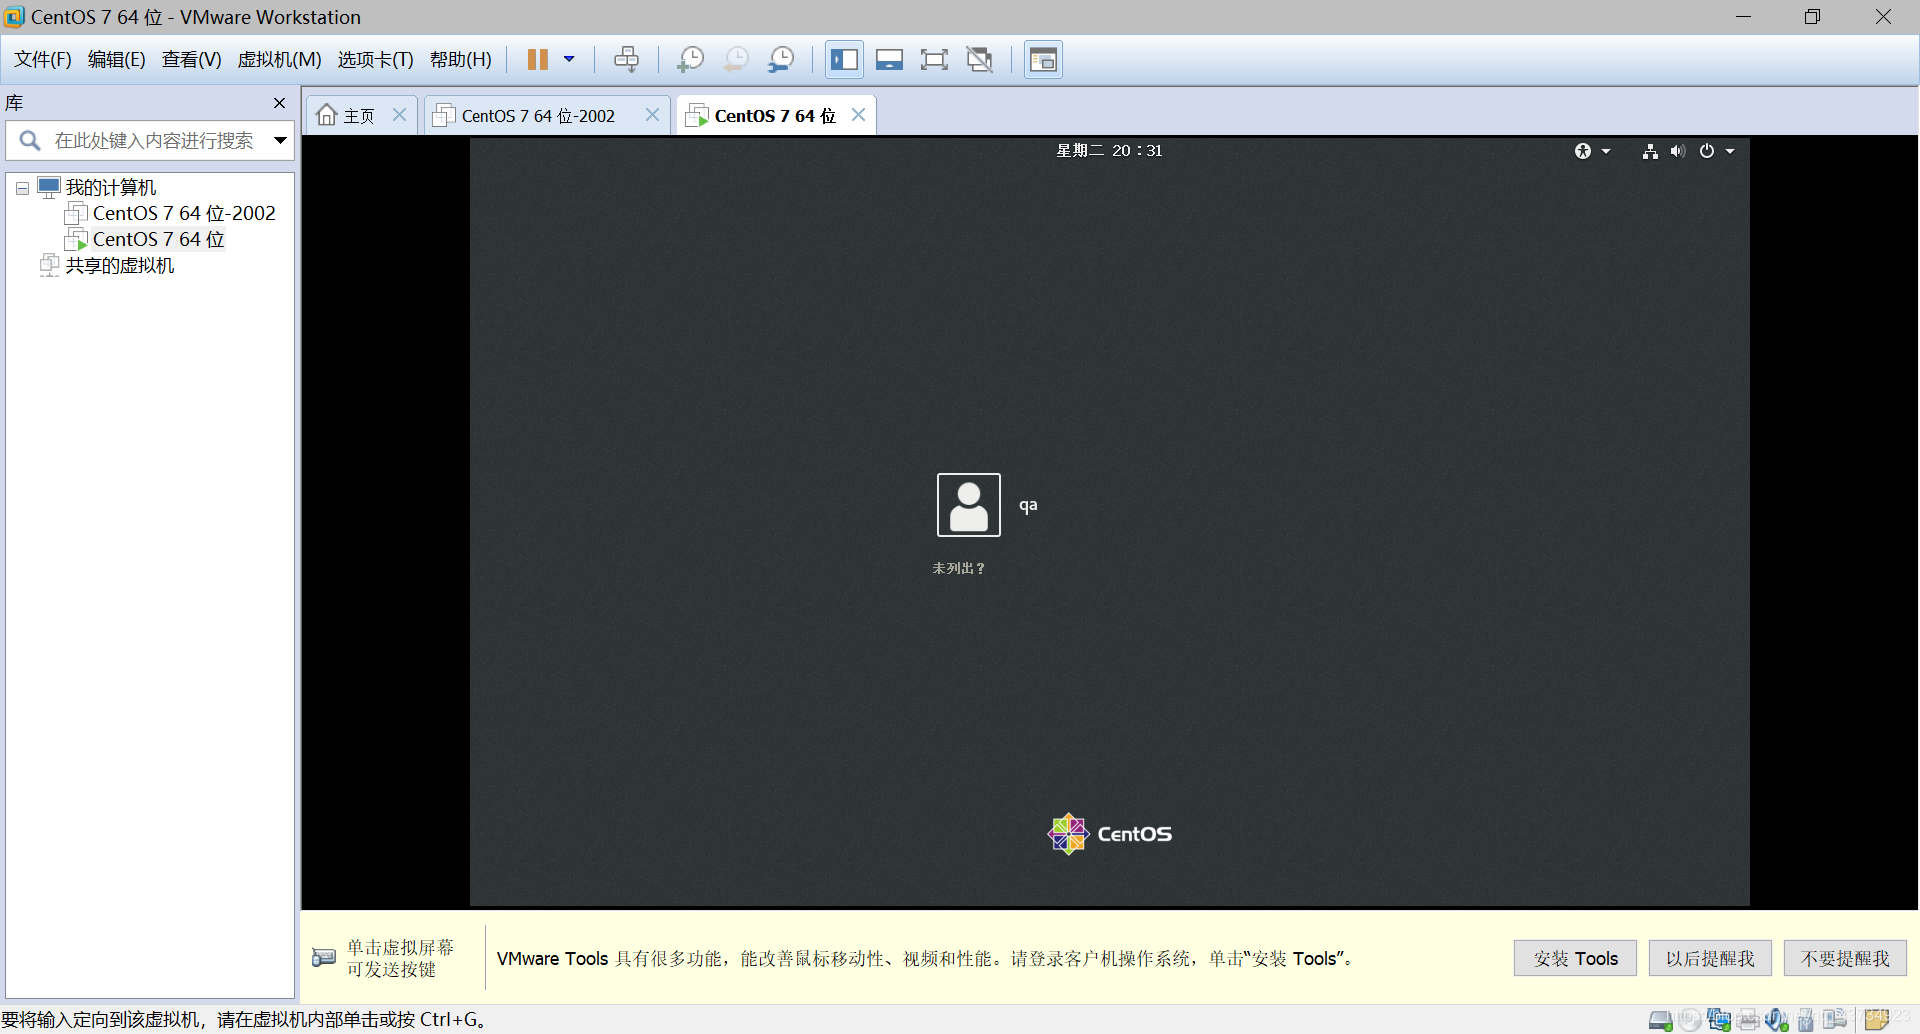The image size is (1920, 1034).
Task: Select the running CentOS 7 64 位 tree item
Action: (159, 239)
